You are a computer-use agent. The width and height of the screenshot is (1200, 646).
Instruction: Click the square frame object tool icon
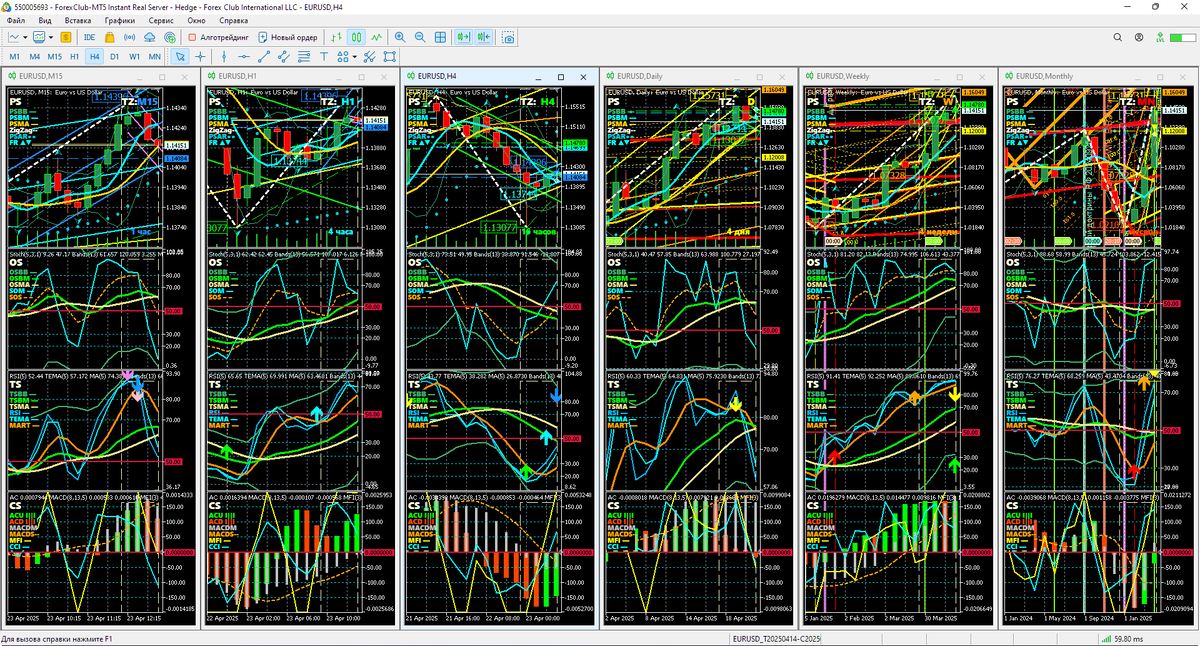[x=389, y=57]
